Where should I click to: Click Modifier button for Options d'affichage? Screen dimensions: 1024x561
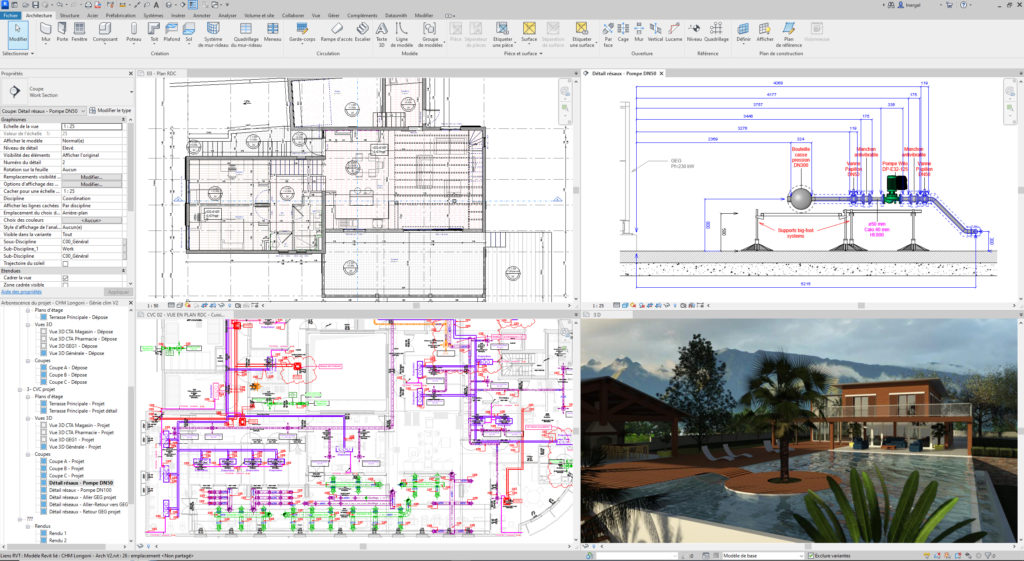pos(91,184)
